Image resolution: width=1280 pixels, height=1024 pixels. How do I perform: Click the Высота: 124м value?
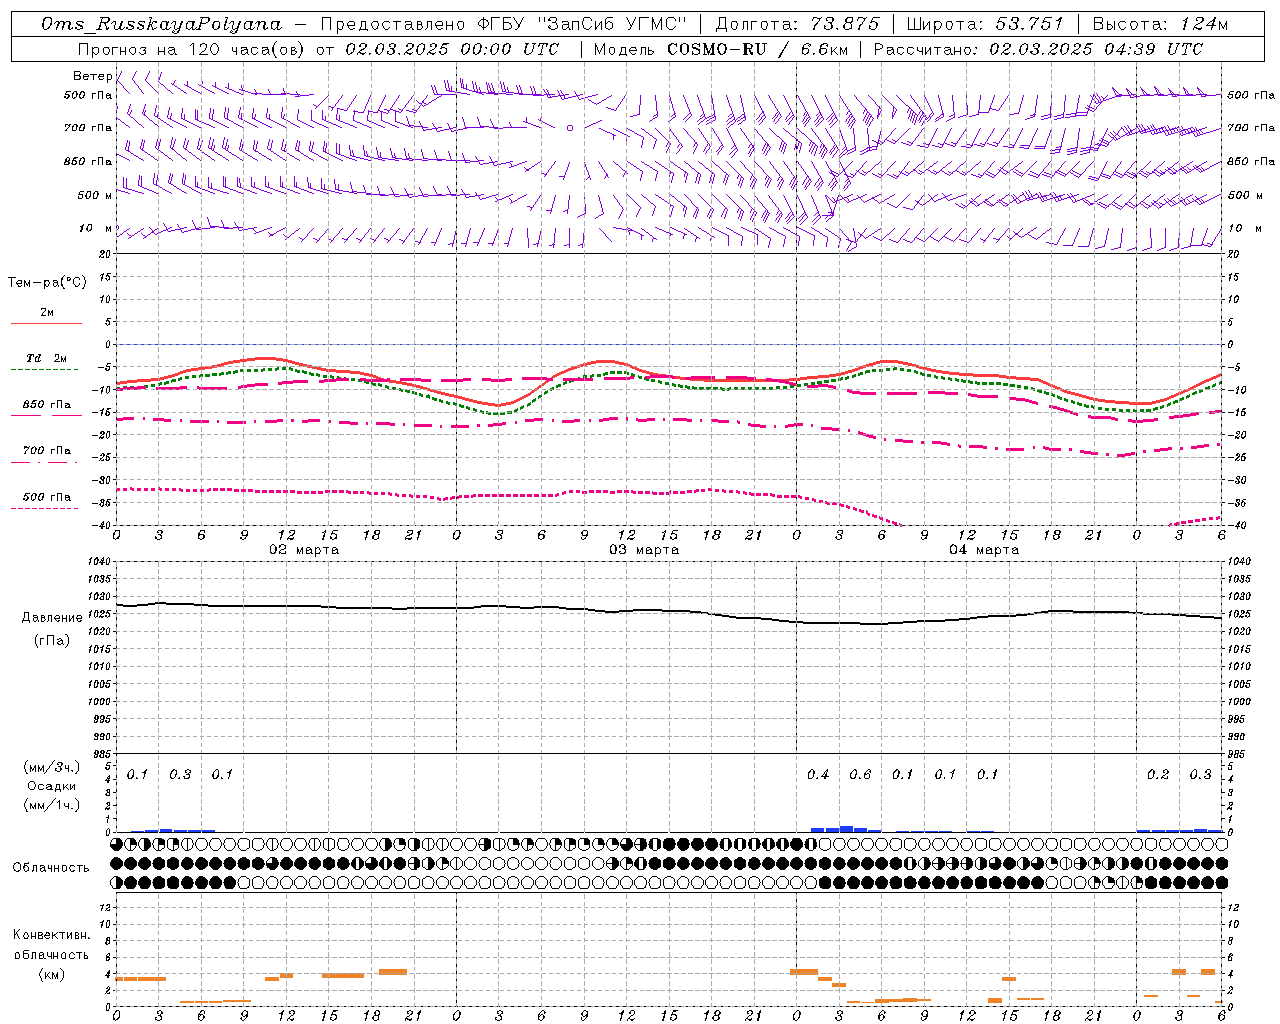click(x=1160, y=24)
